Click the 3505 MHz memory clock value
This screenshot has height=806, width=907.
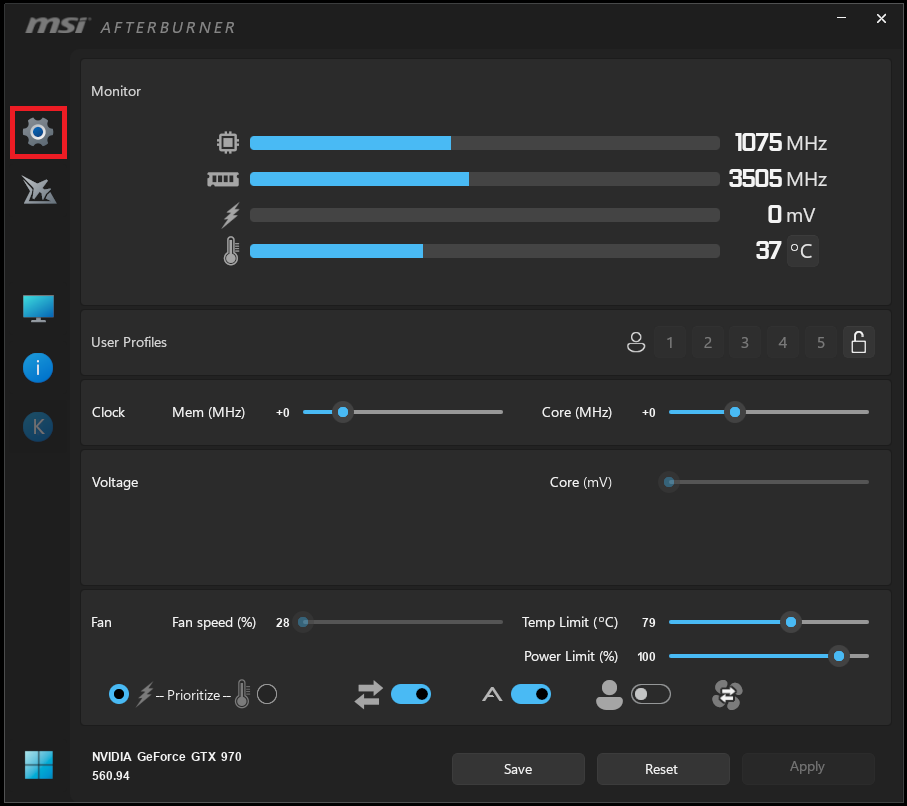point(777,179)
